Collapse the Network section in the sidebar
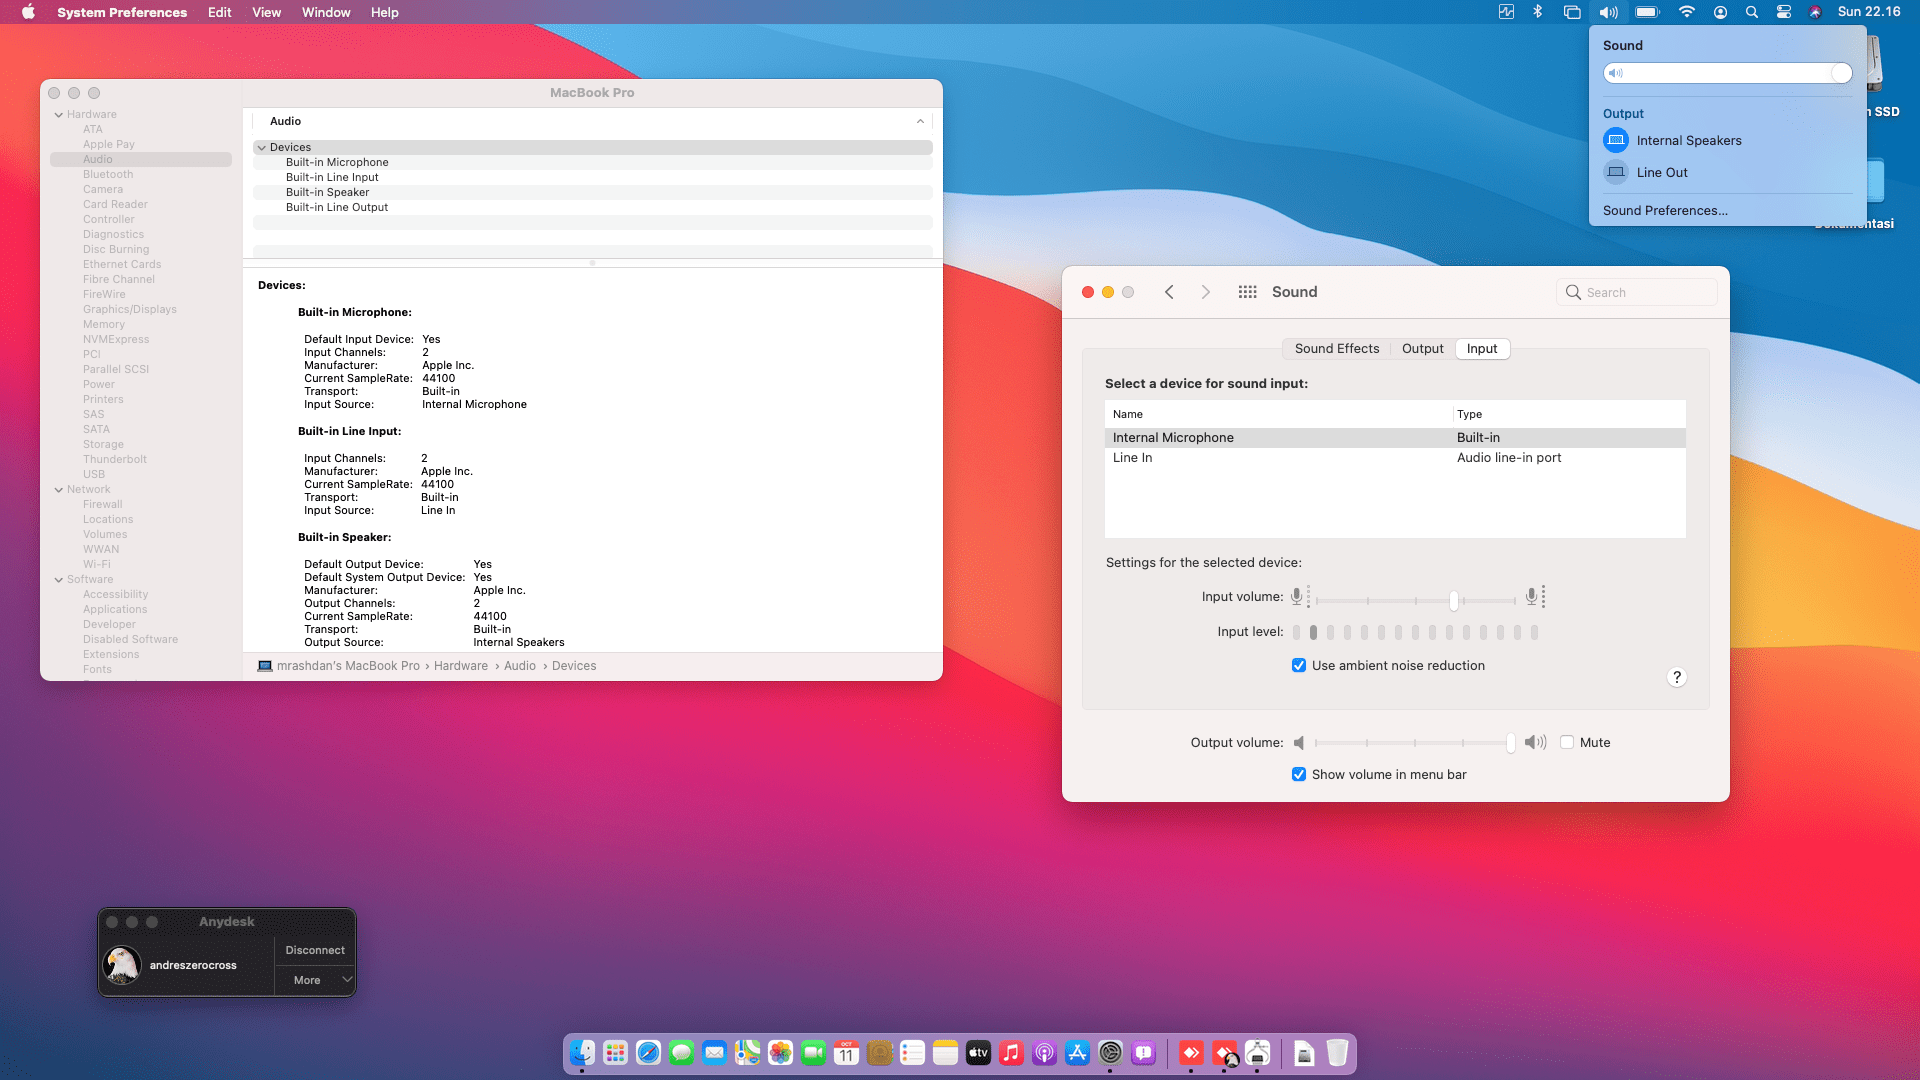 click(59, 489)
